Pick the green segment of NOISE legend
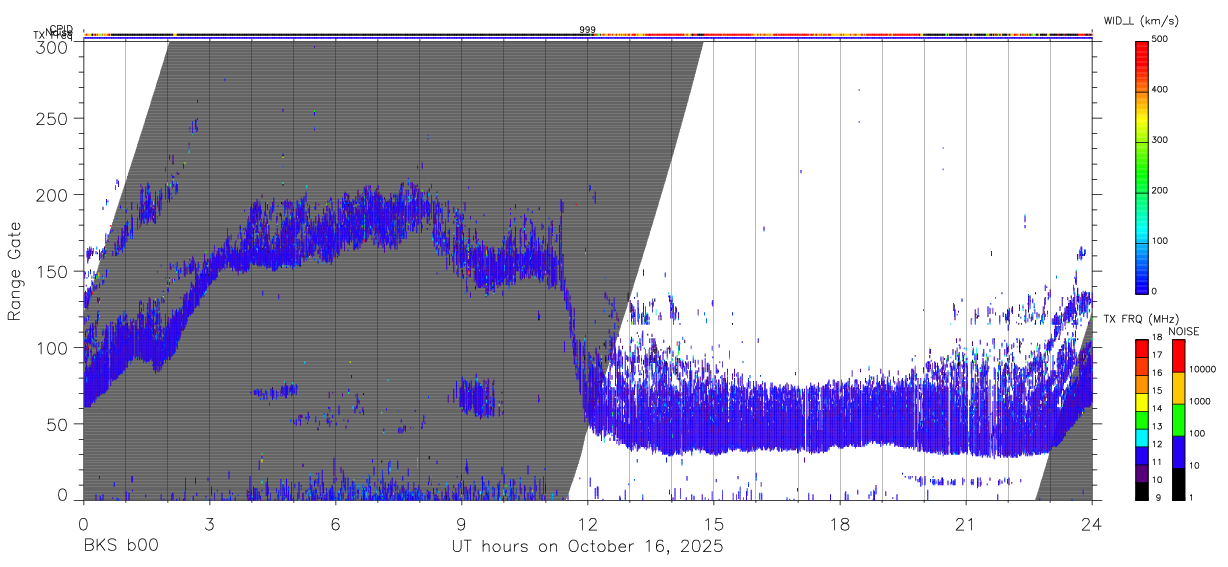This screenshot has height=567, width=1228. tap(1178, 420)
